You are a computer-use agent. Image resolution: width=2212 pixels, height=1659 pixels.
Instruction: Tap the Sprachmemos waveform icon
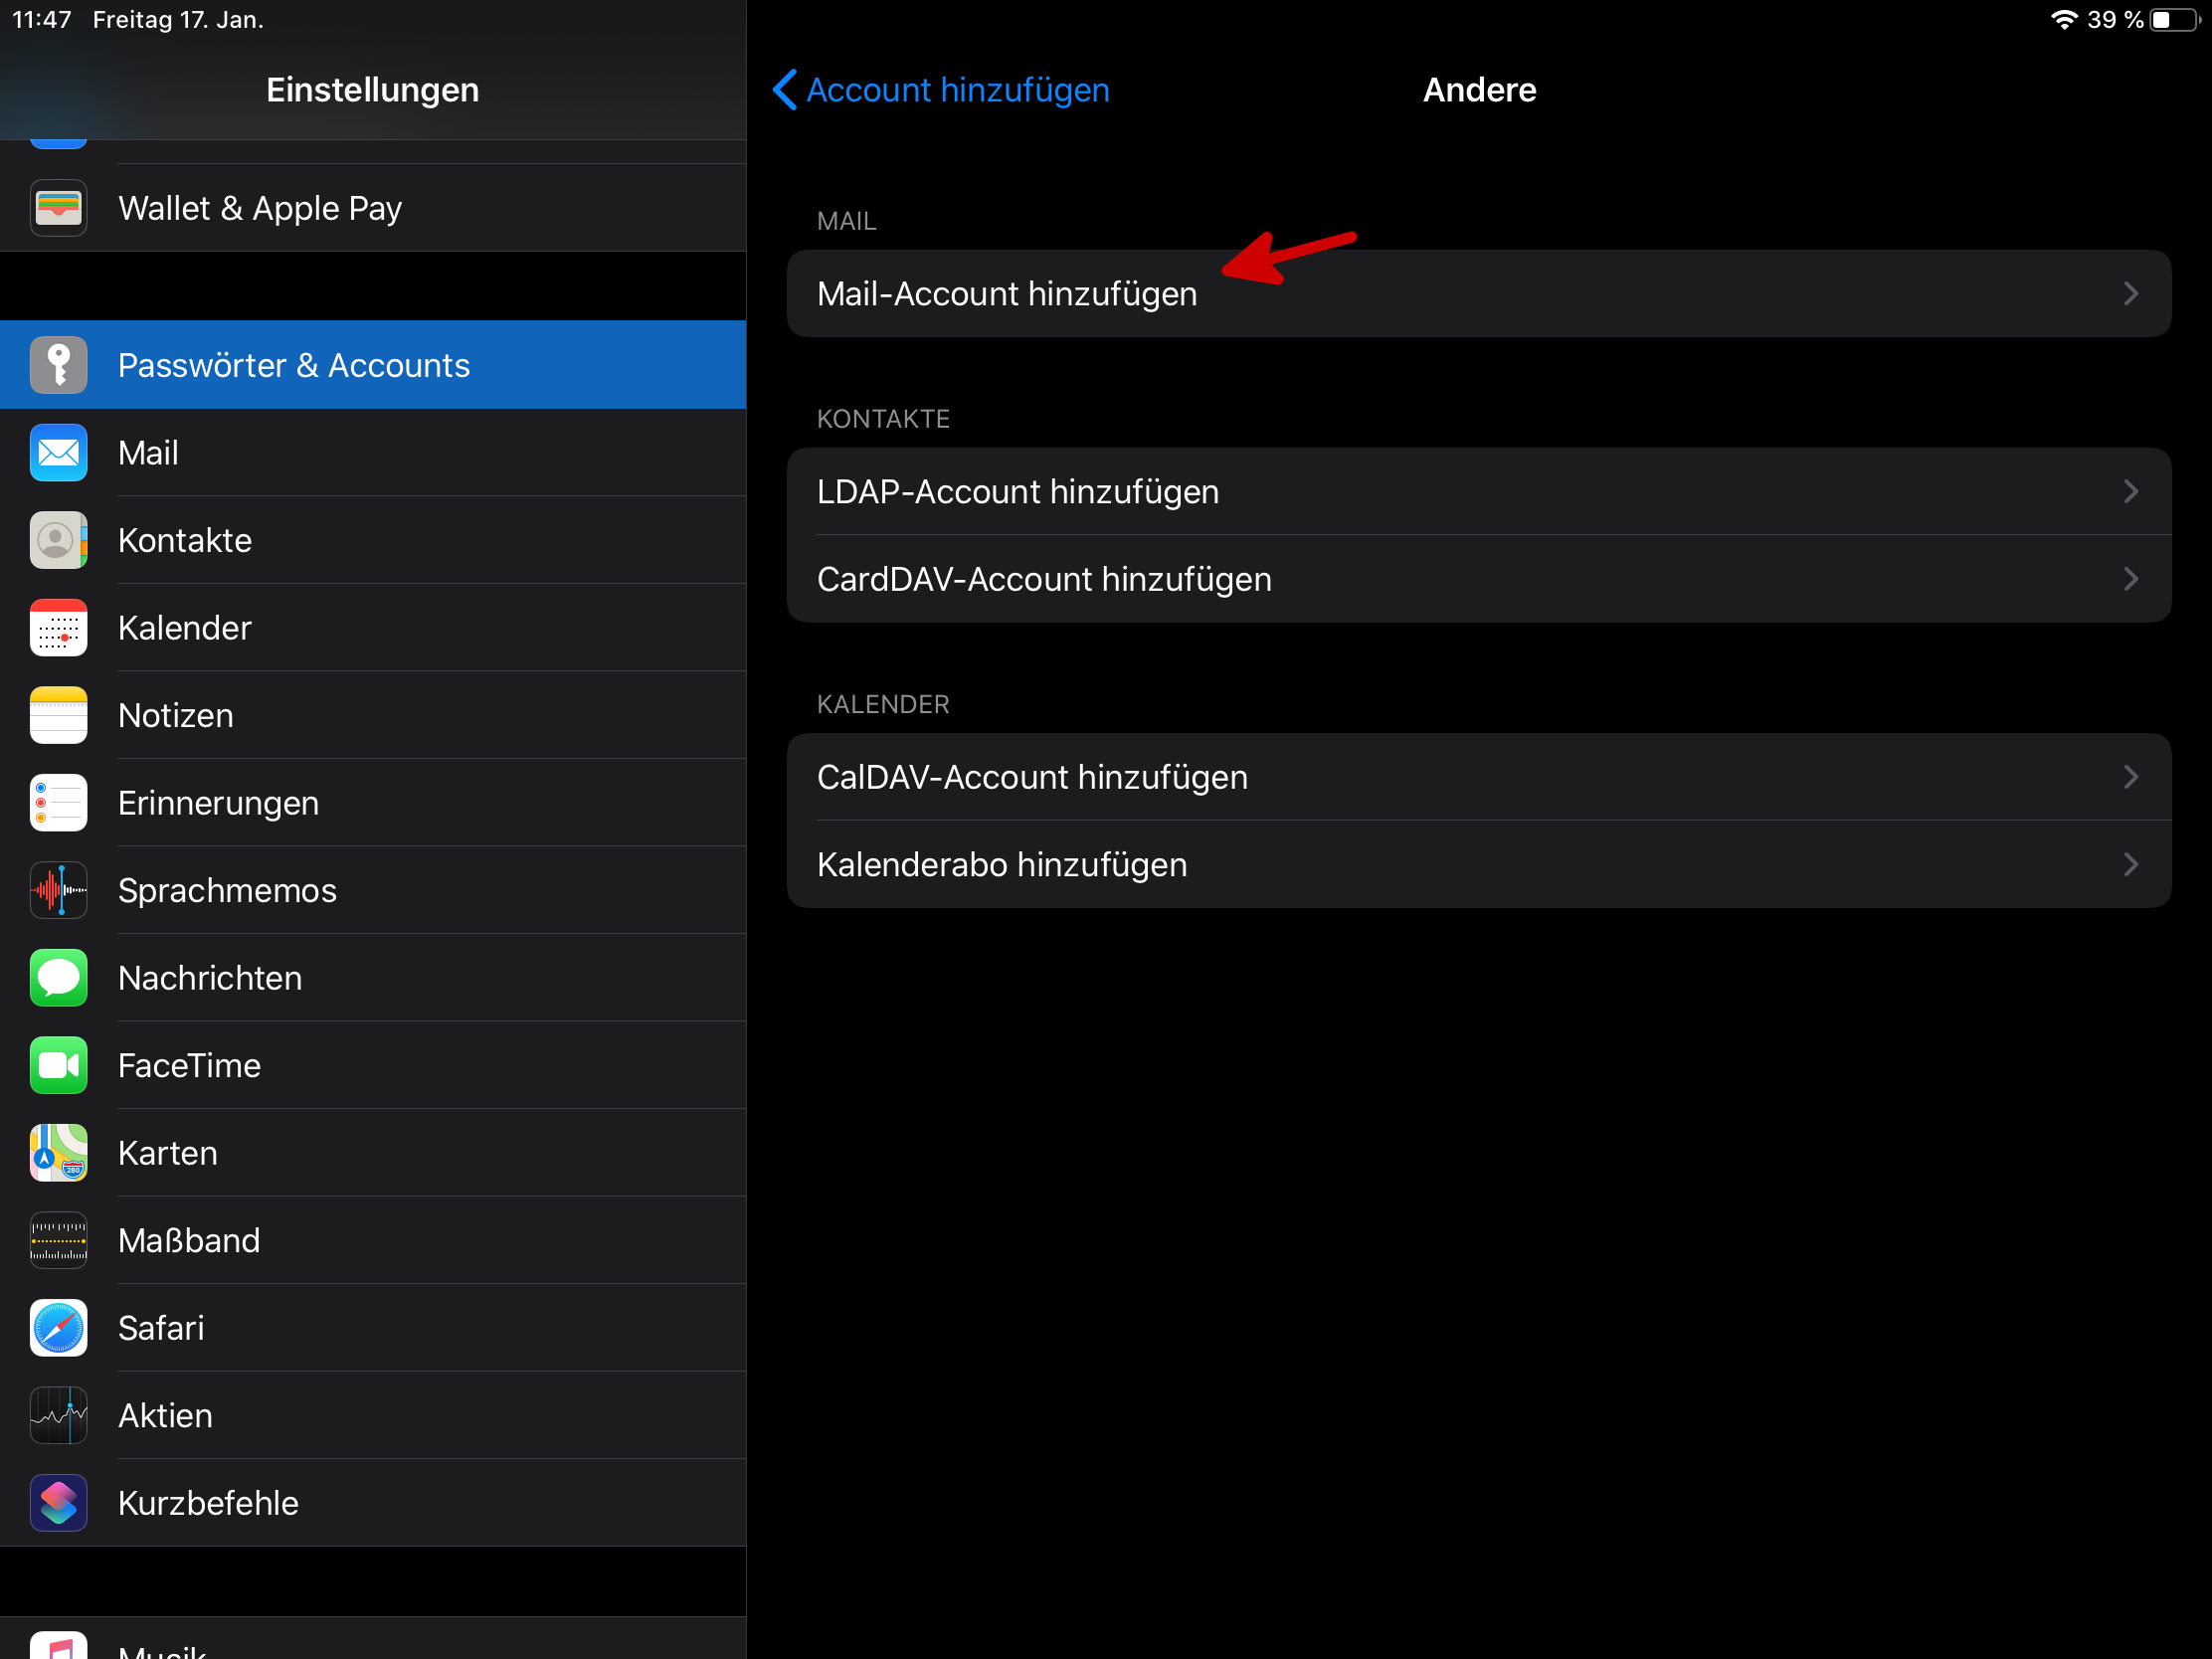click(x=58, y=890)
